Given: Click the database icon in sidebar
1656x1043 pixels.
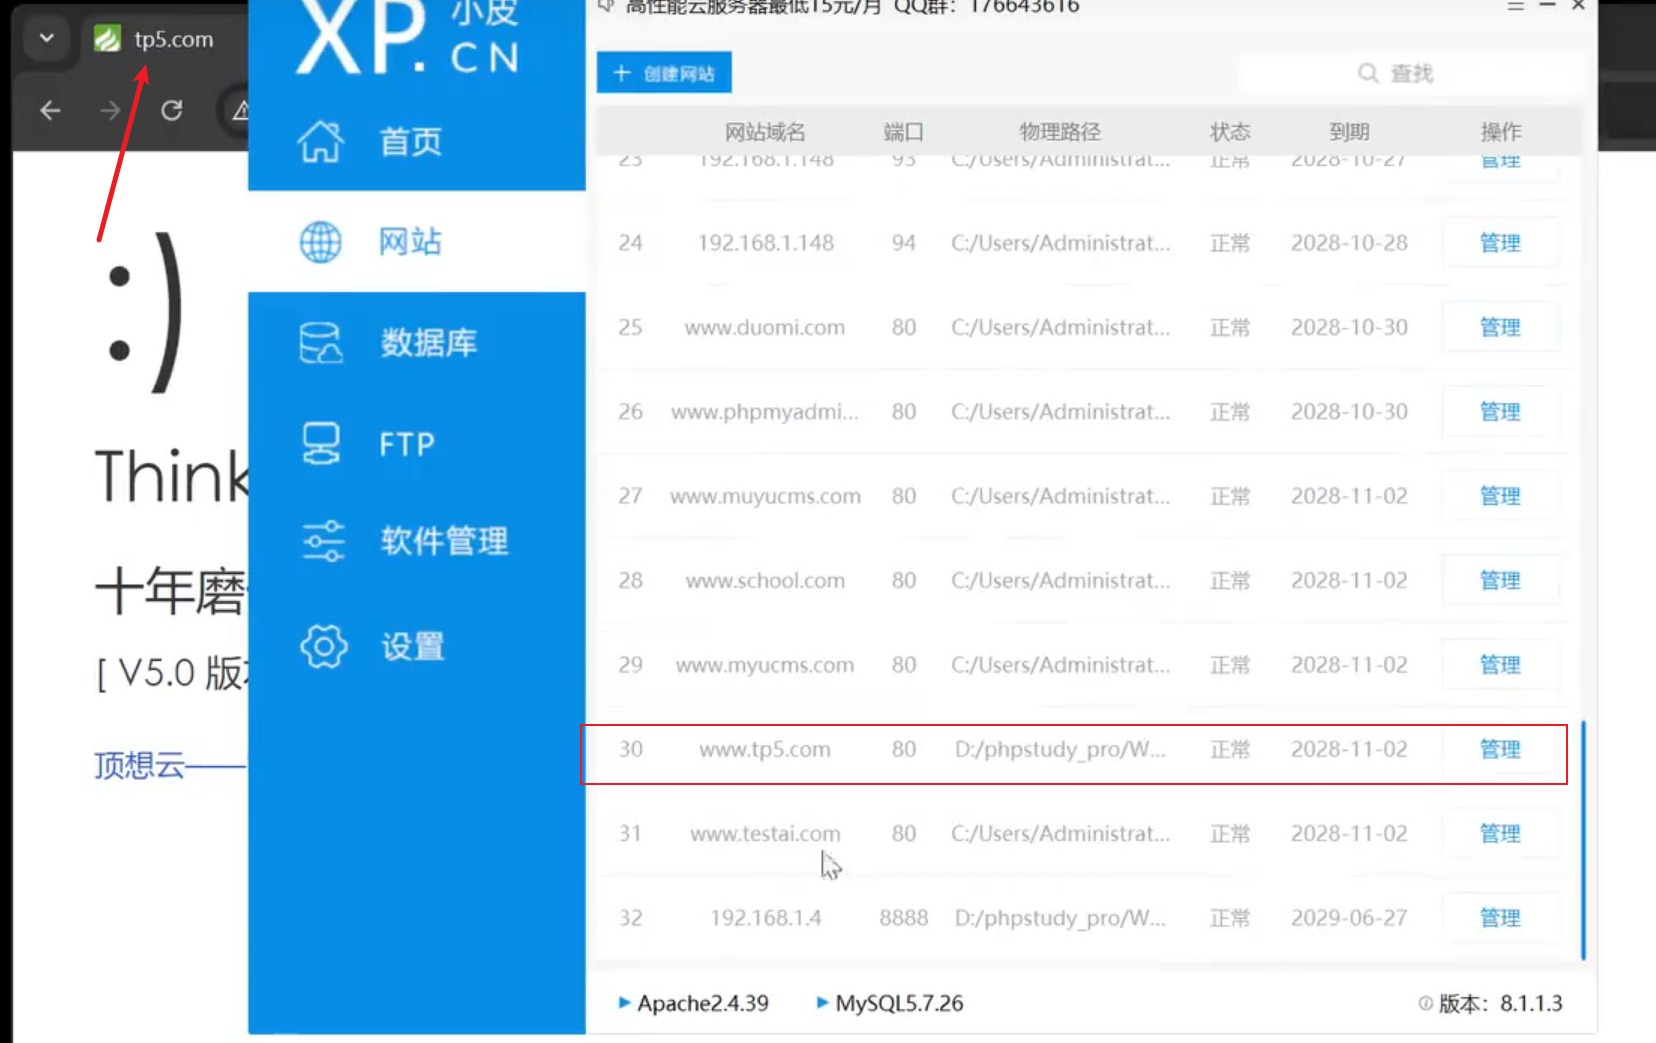Looking at the screenshot, I should pyautogui.click(x=320, y=343).
